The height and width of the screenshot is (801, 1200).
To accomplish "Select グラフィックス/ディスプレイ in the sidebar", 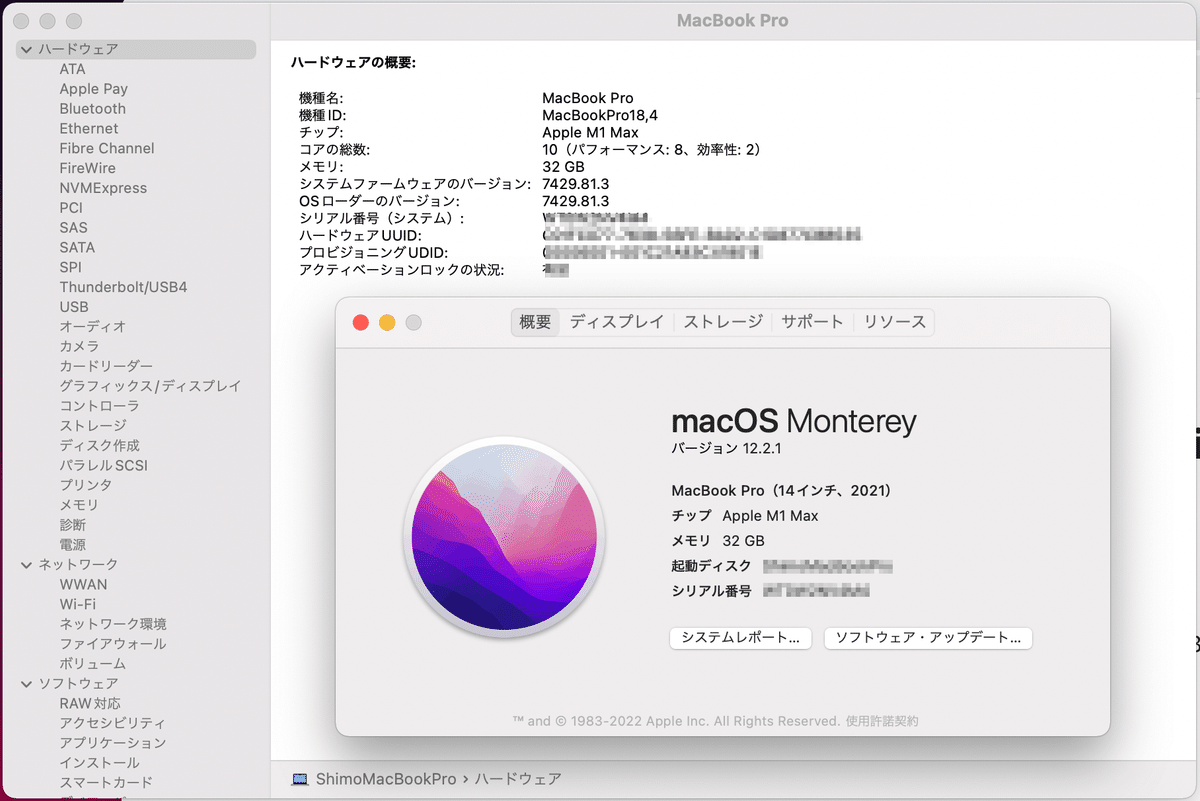I will click(150, 386).
